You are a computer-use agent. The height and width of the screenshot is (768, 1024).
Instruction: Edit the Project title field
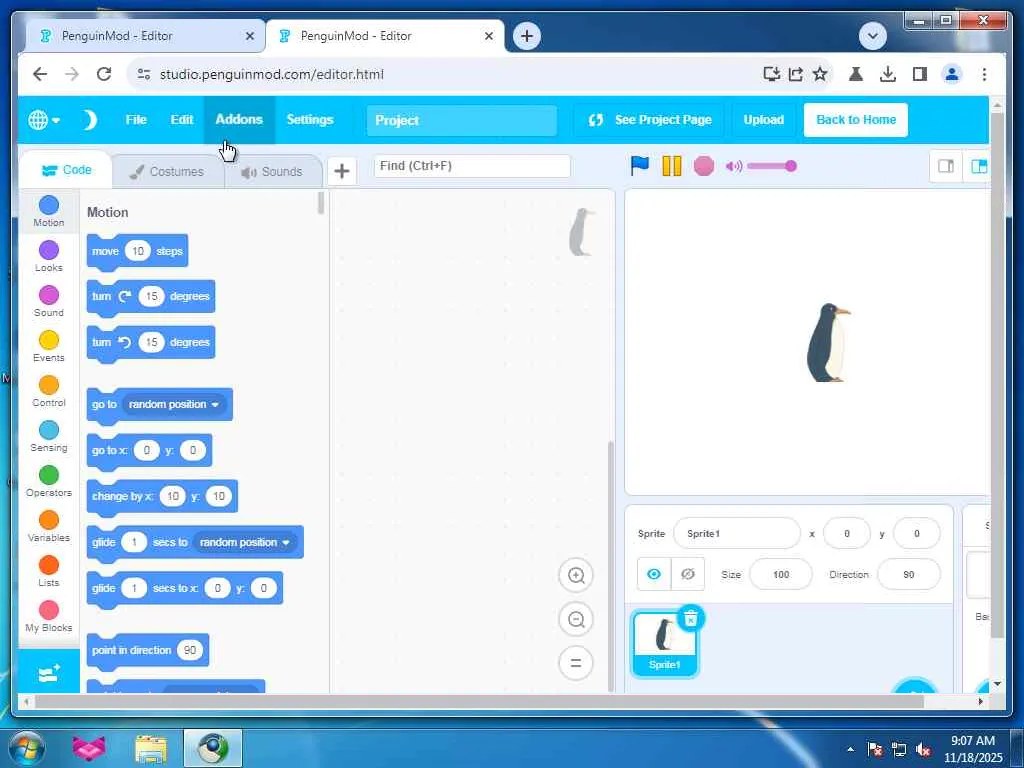[462, 120]
